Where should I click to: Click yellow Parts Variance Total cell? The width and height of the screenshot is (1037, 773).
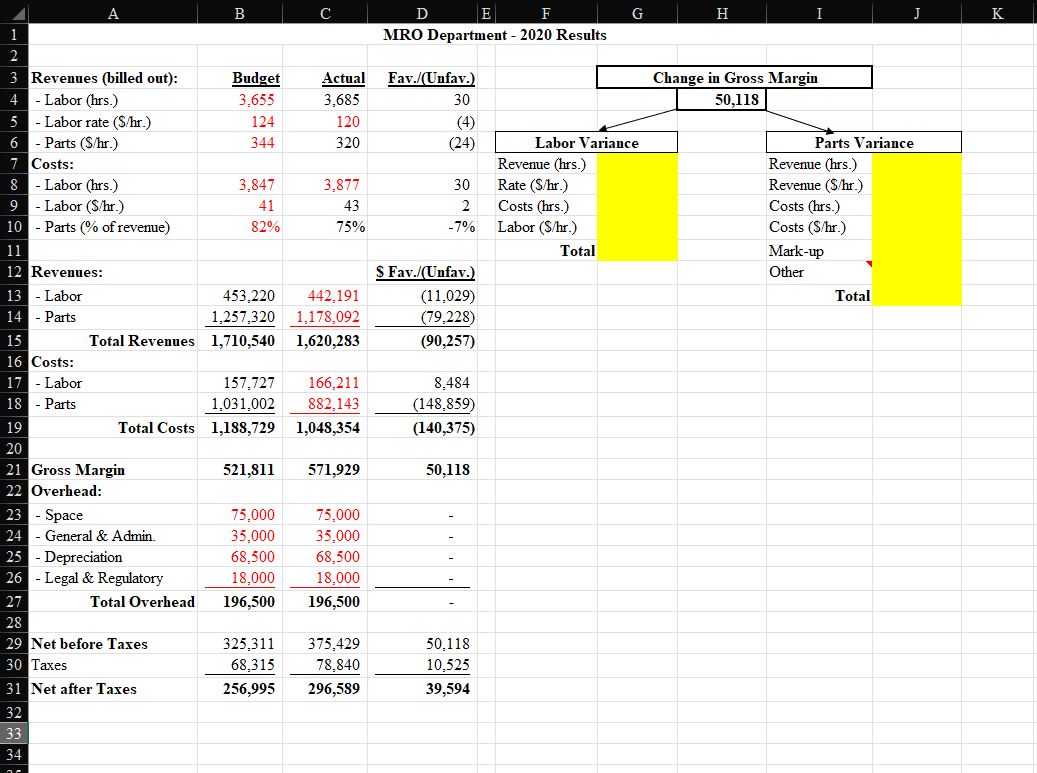point(917,296)
